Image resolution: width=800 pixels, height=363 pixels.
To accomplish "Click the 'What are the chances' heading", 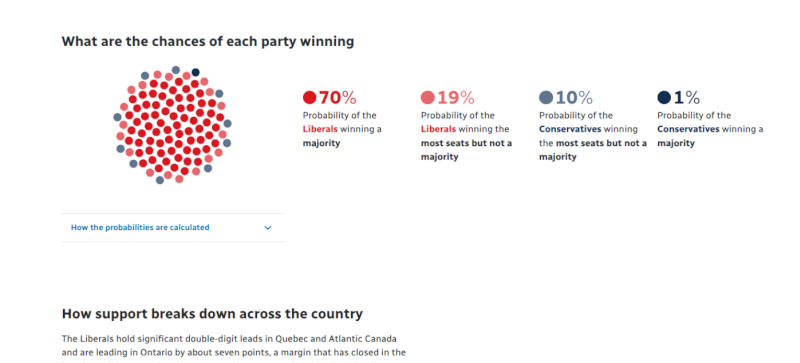I will pyautogui.click(x=208, y=41).
